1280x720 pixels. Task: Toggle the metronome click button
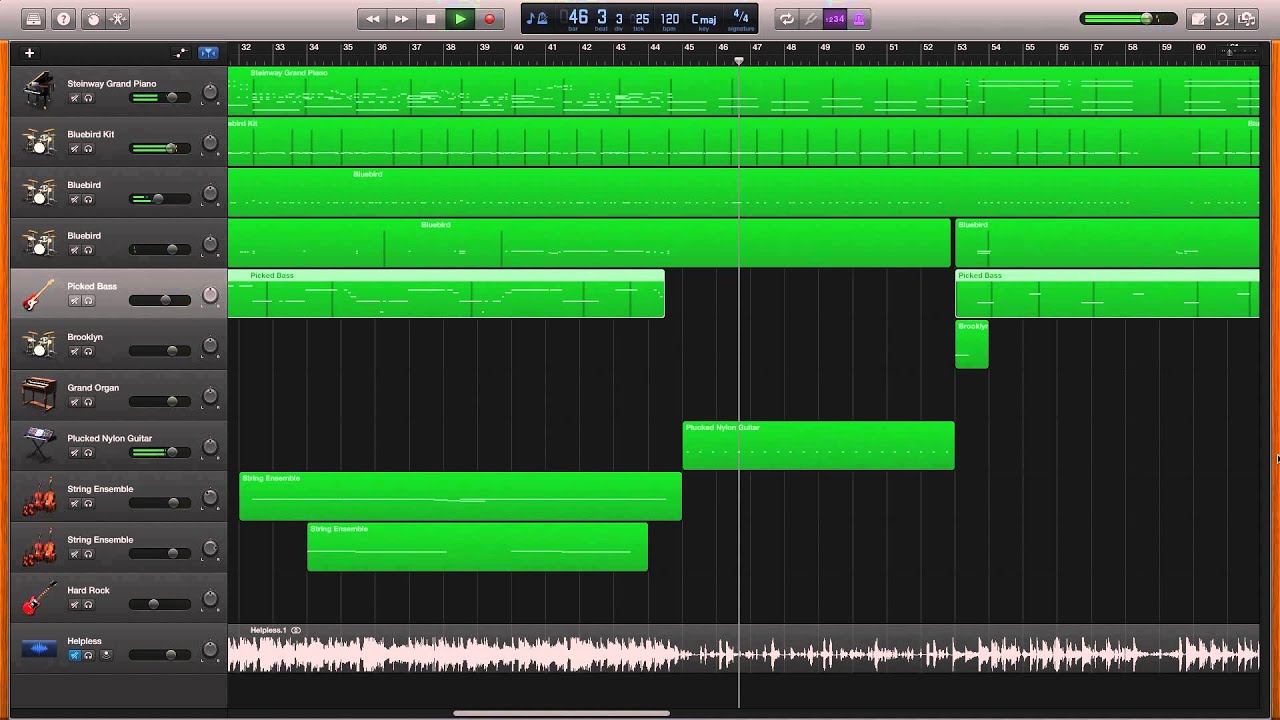(858, 19)
